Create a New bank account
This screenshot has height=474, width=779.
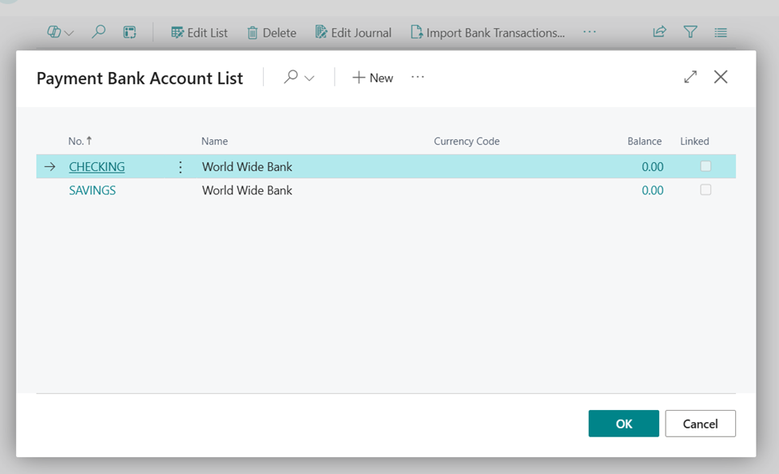click(373, 78)
